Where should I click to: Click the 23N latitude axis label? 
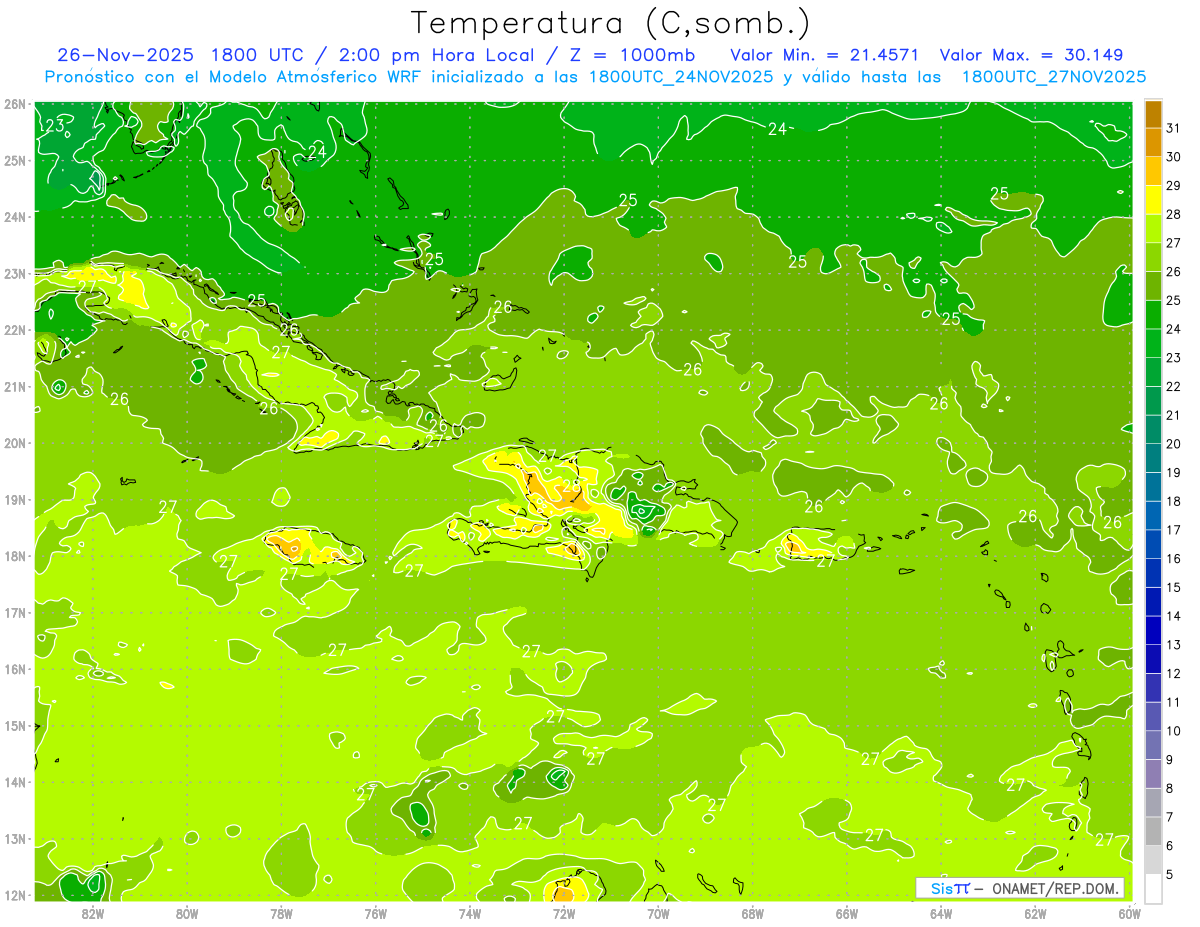(x=14, y=273)
